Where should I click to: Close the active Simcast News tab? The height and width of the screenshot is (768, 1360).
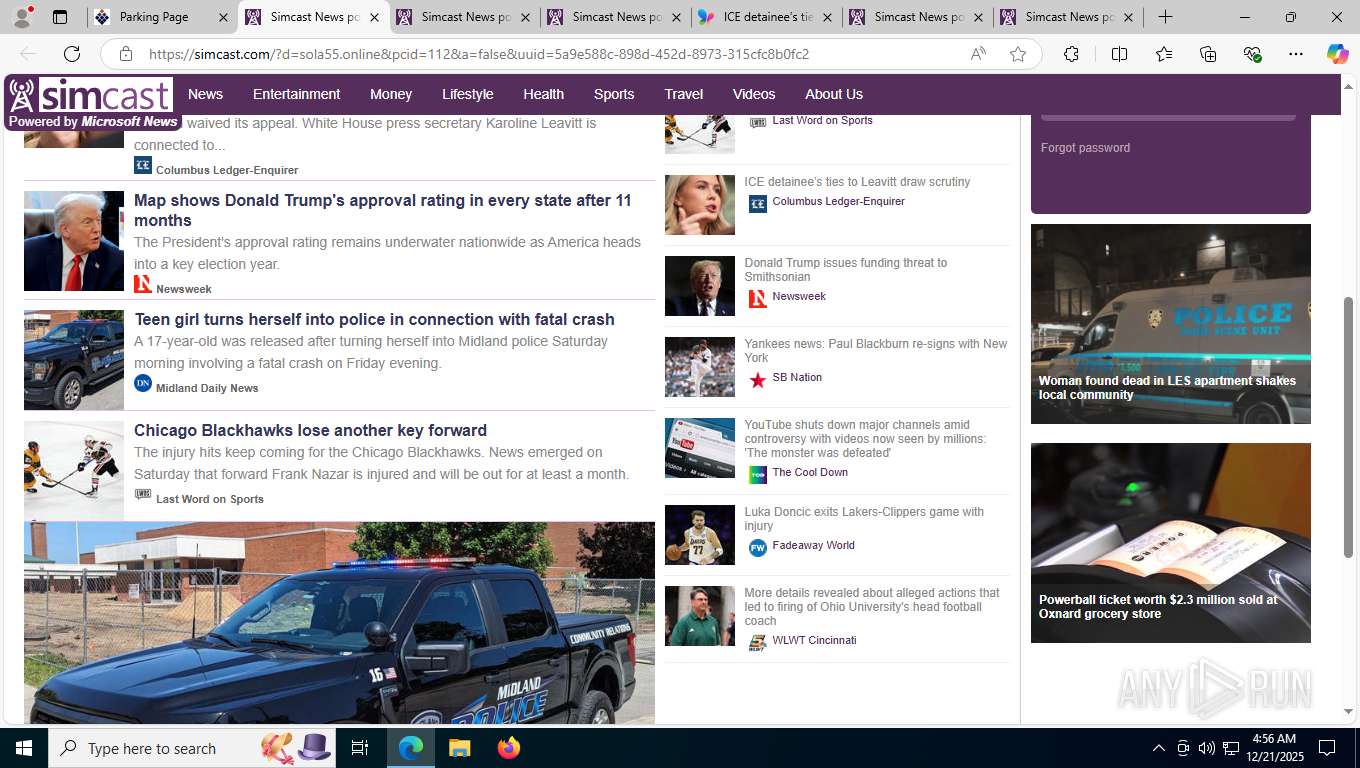coord(374,17)
